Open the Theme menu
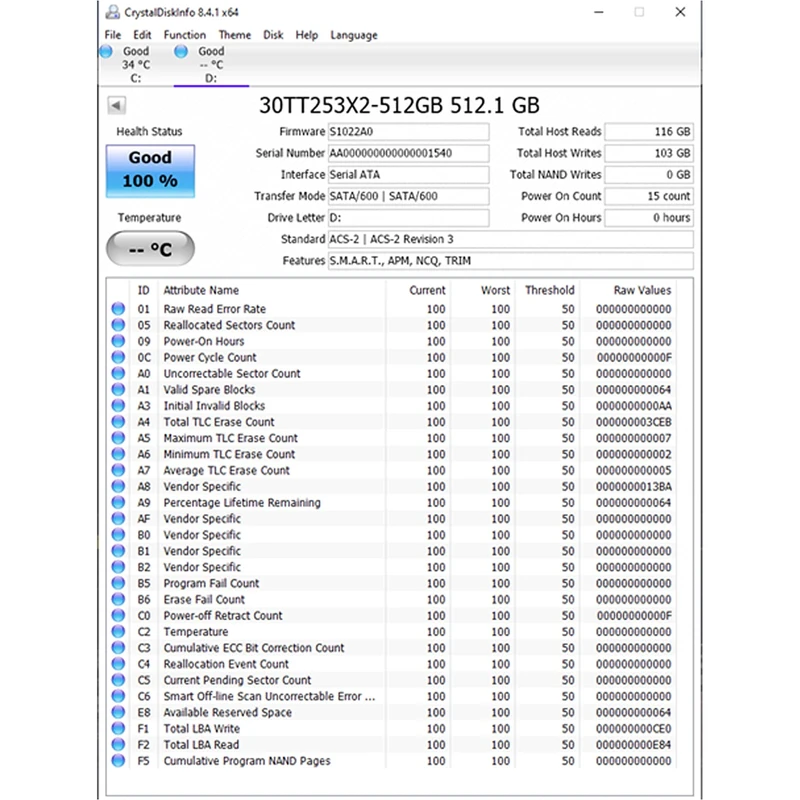 (x=235, y=35)
